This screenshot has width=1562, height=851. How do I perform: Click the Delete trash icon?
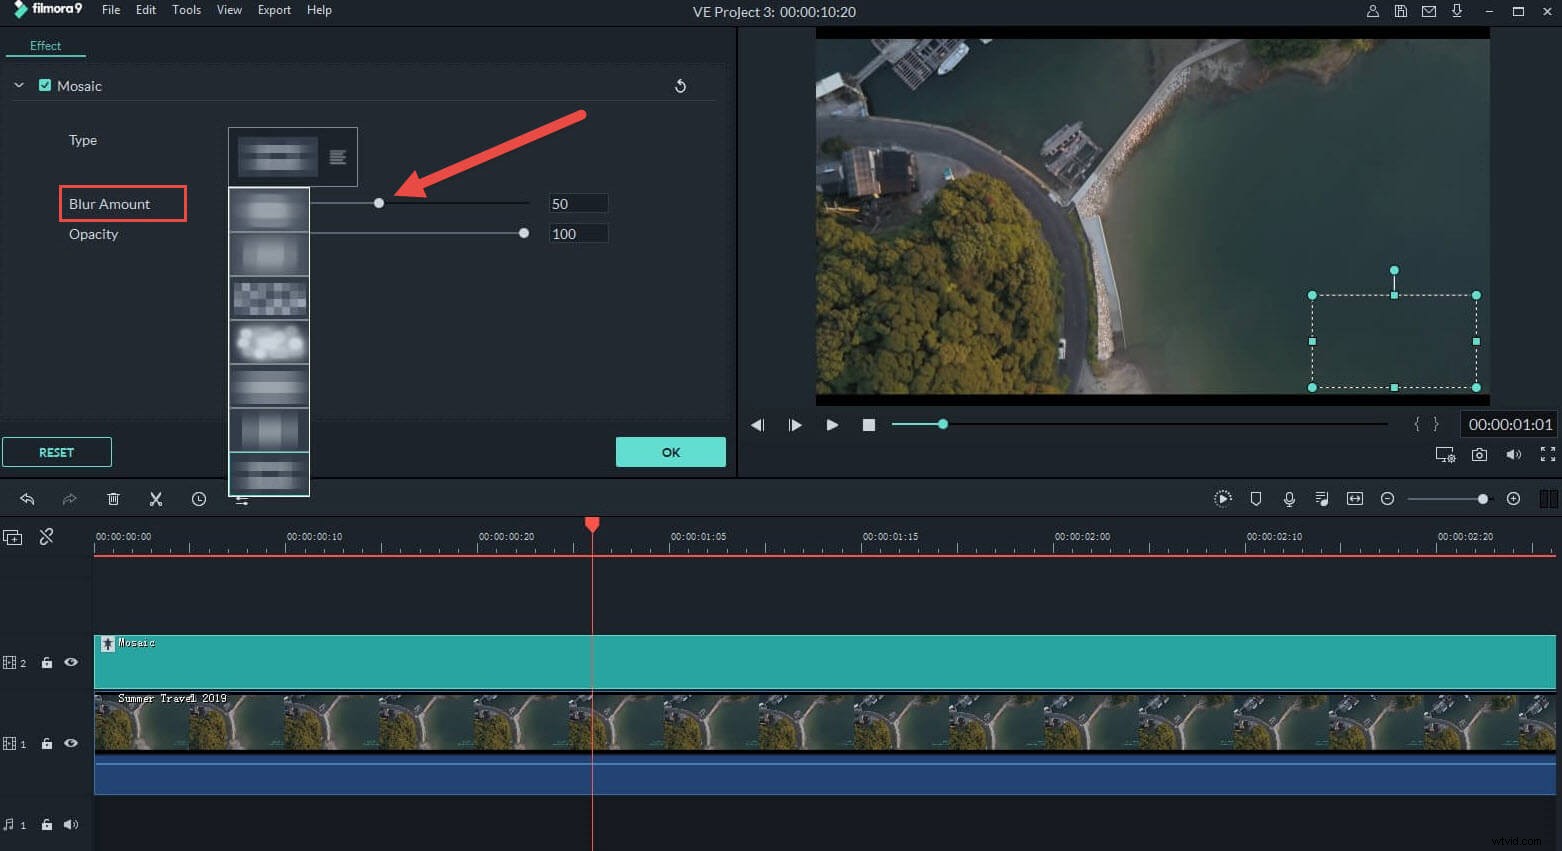pos(113,498)
